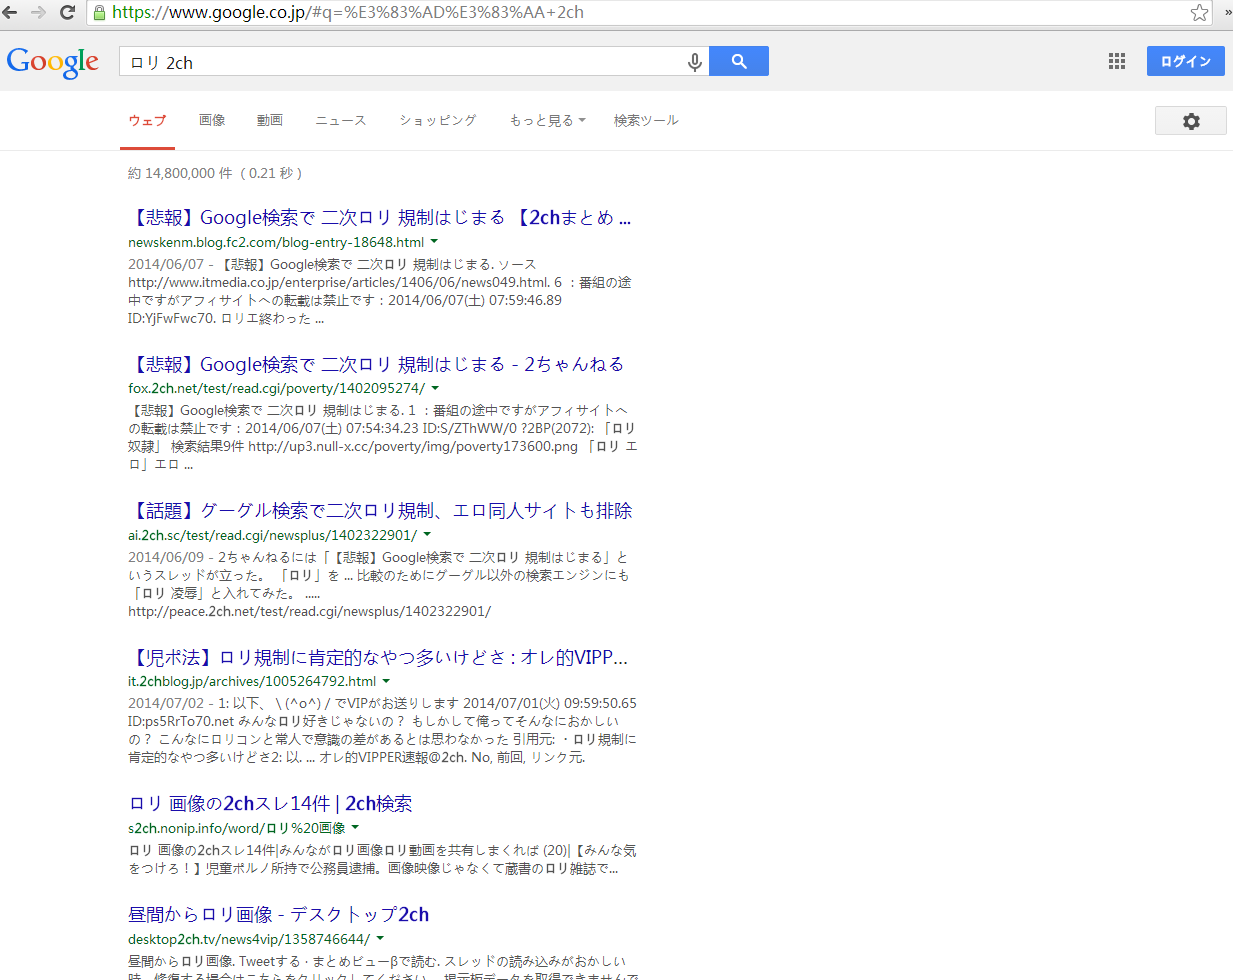
Task: Expand the もっと見る dropdown
Action: click(547, 120)
